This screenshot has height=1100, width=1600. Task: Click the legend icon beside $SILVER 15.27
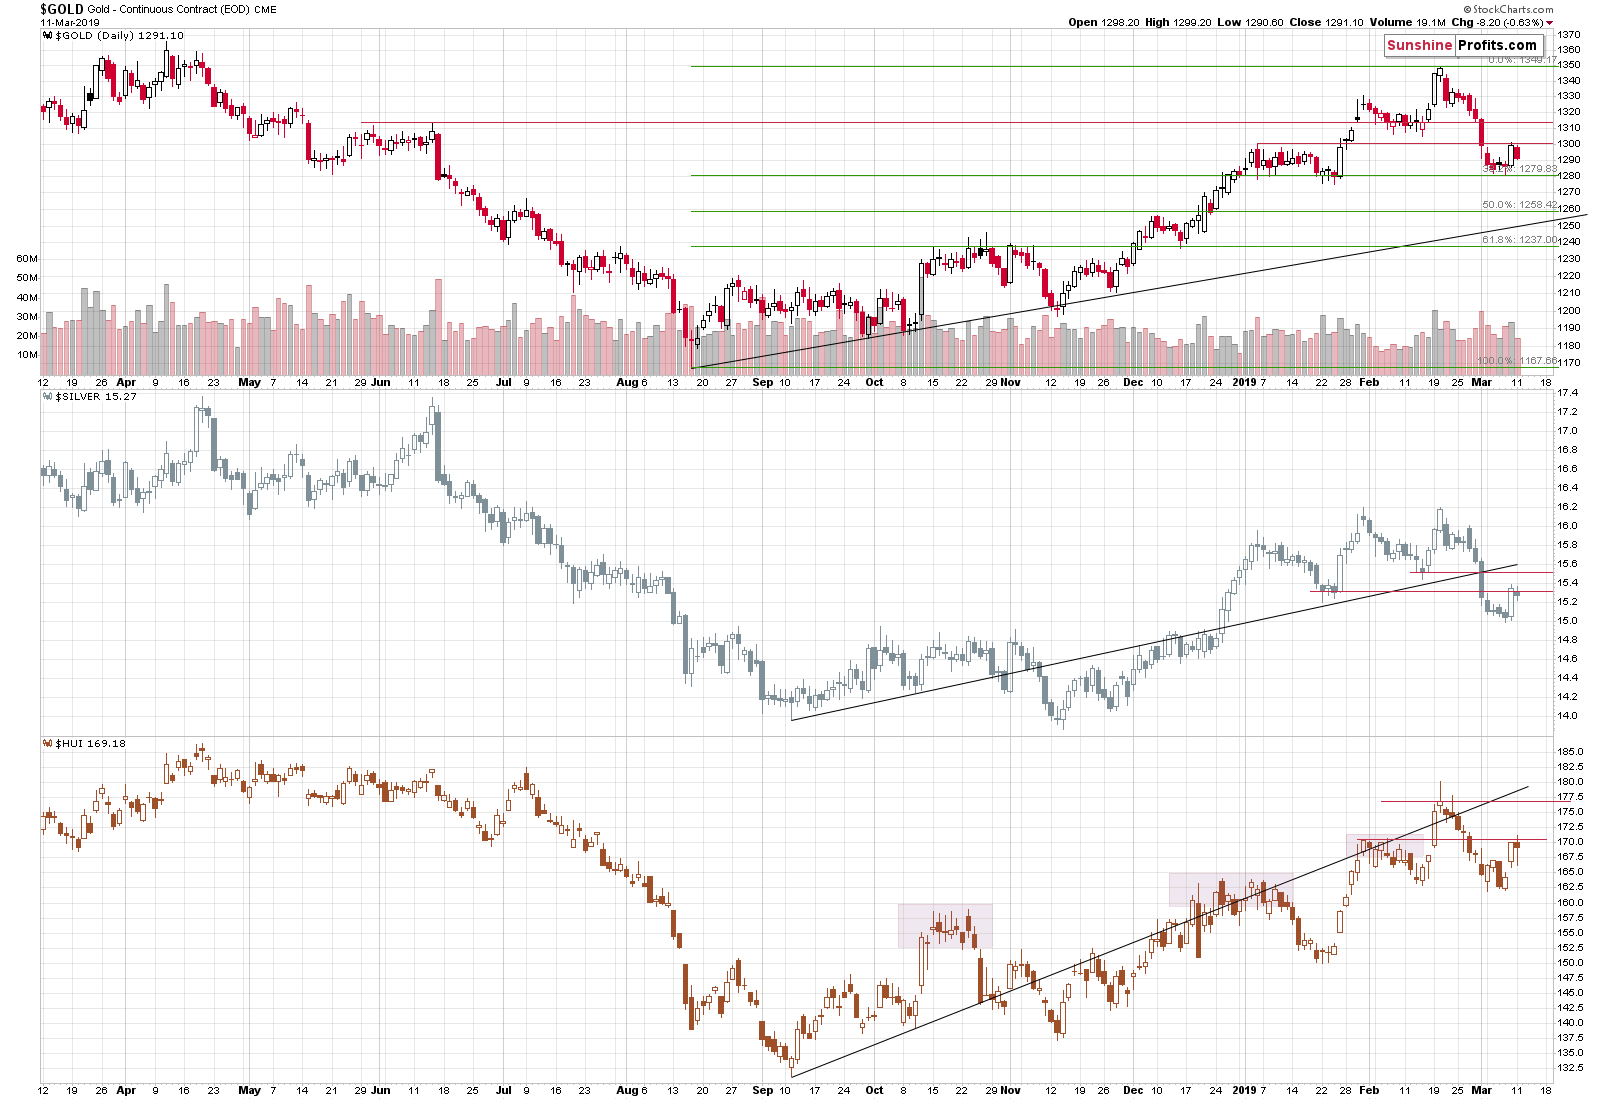pyautogui.click(x=47, y=397)
